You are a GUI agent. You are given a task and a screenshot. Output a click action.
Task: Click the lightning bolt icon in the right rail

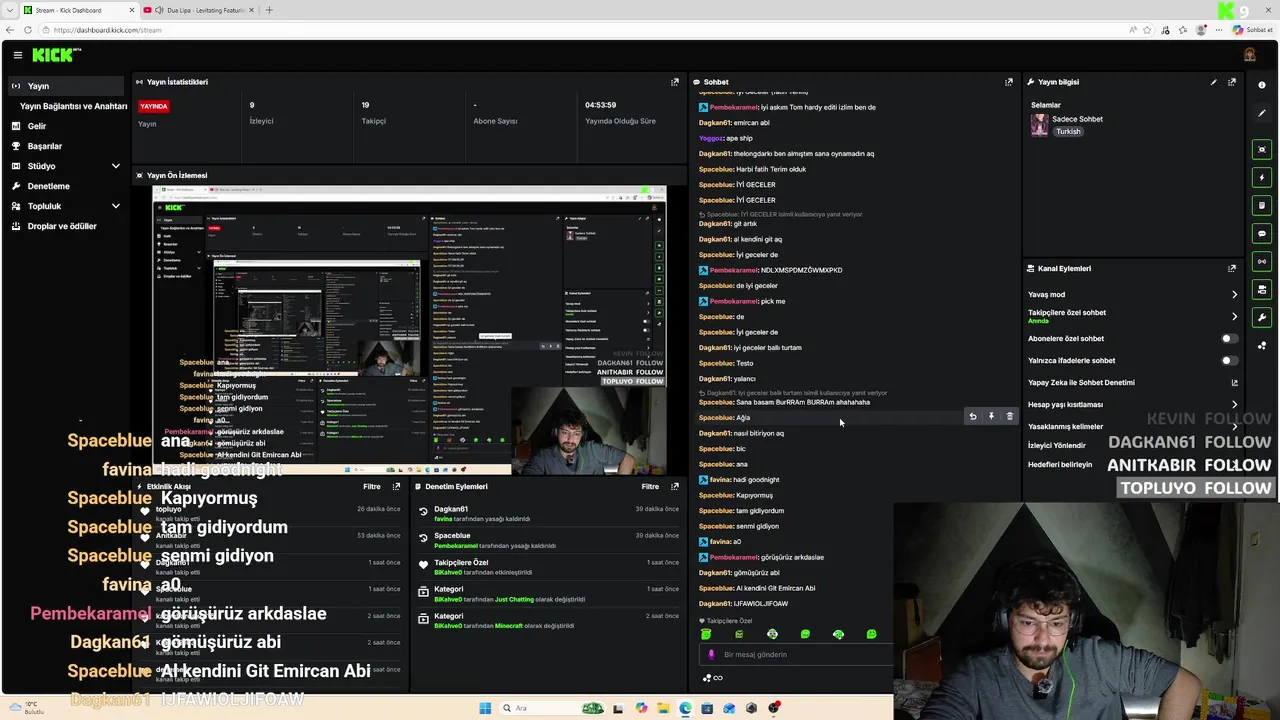1261,177
